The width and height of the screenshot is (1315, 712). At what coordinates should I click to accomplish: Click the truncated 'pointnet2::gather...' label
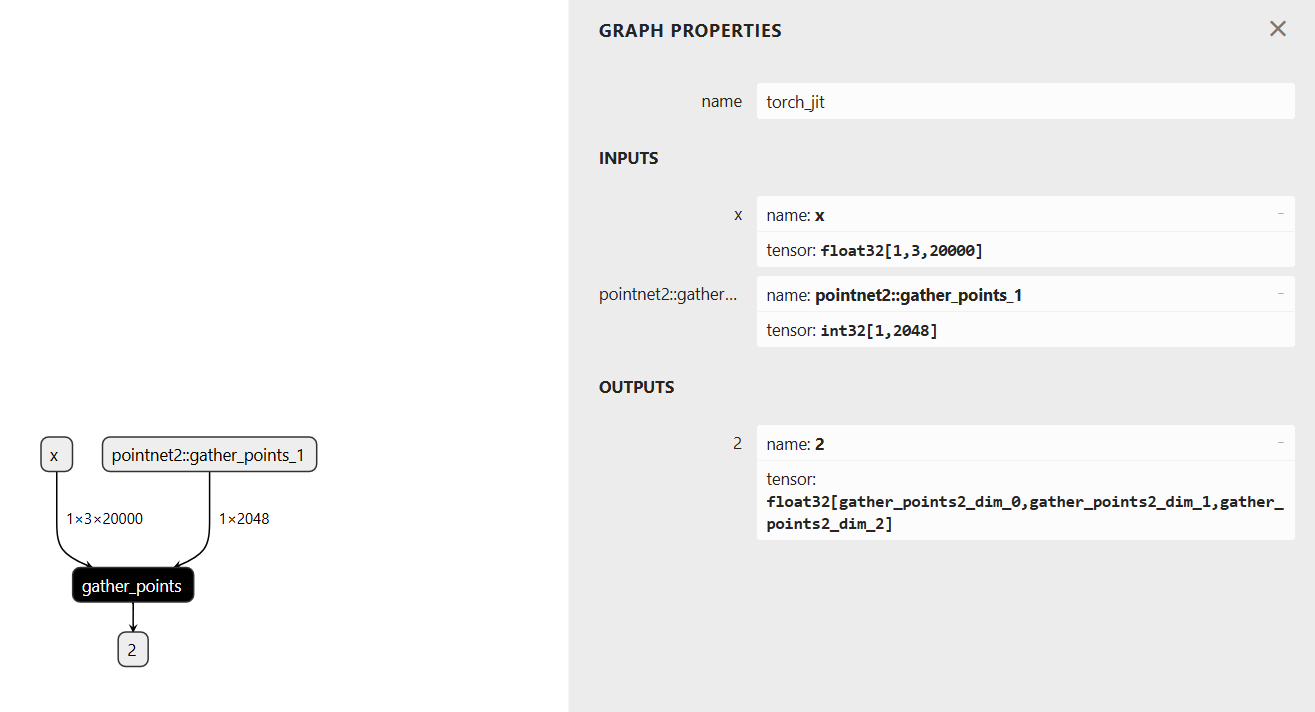[x=670, y=294]
